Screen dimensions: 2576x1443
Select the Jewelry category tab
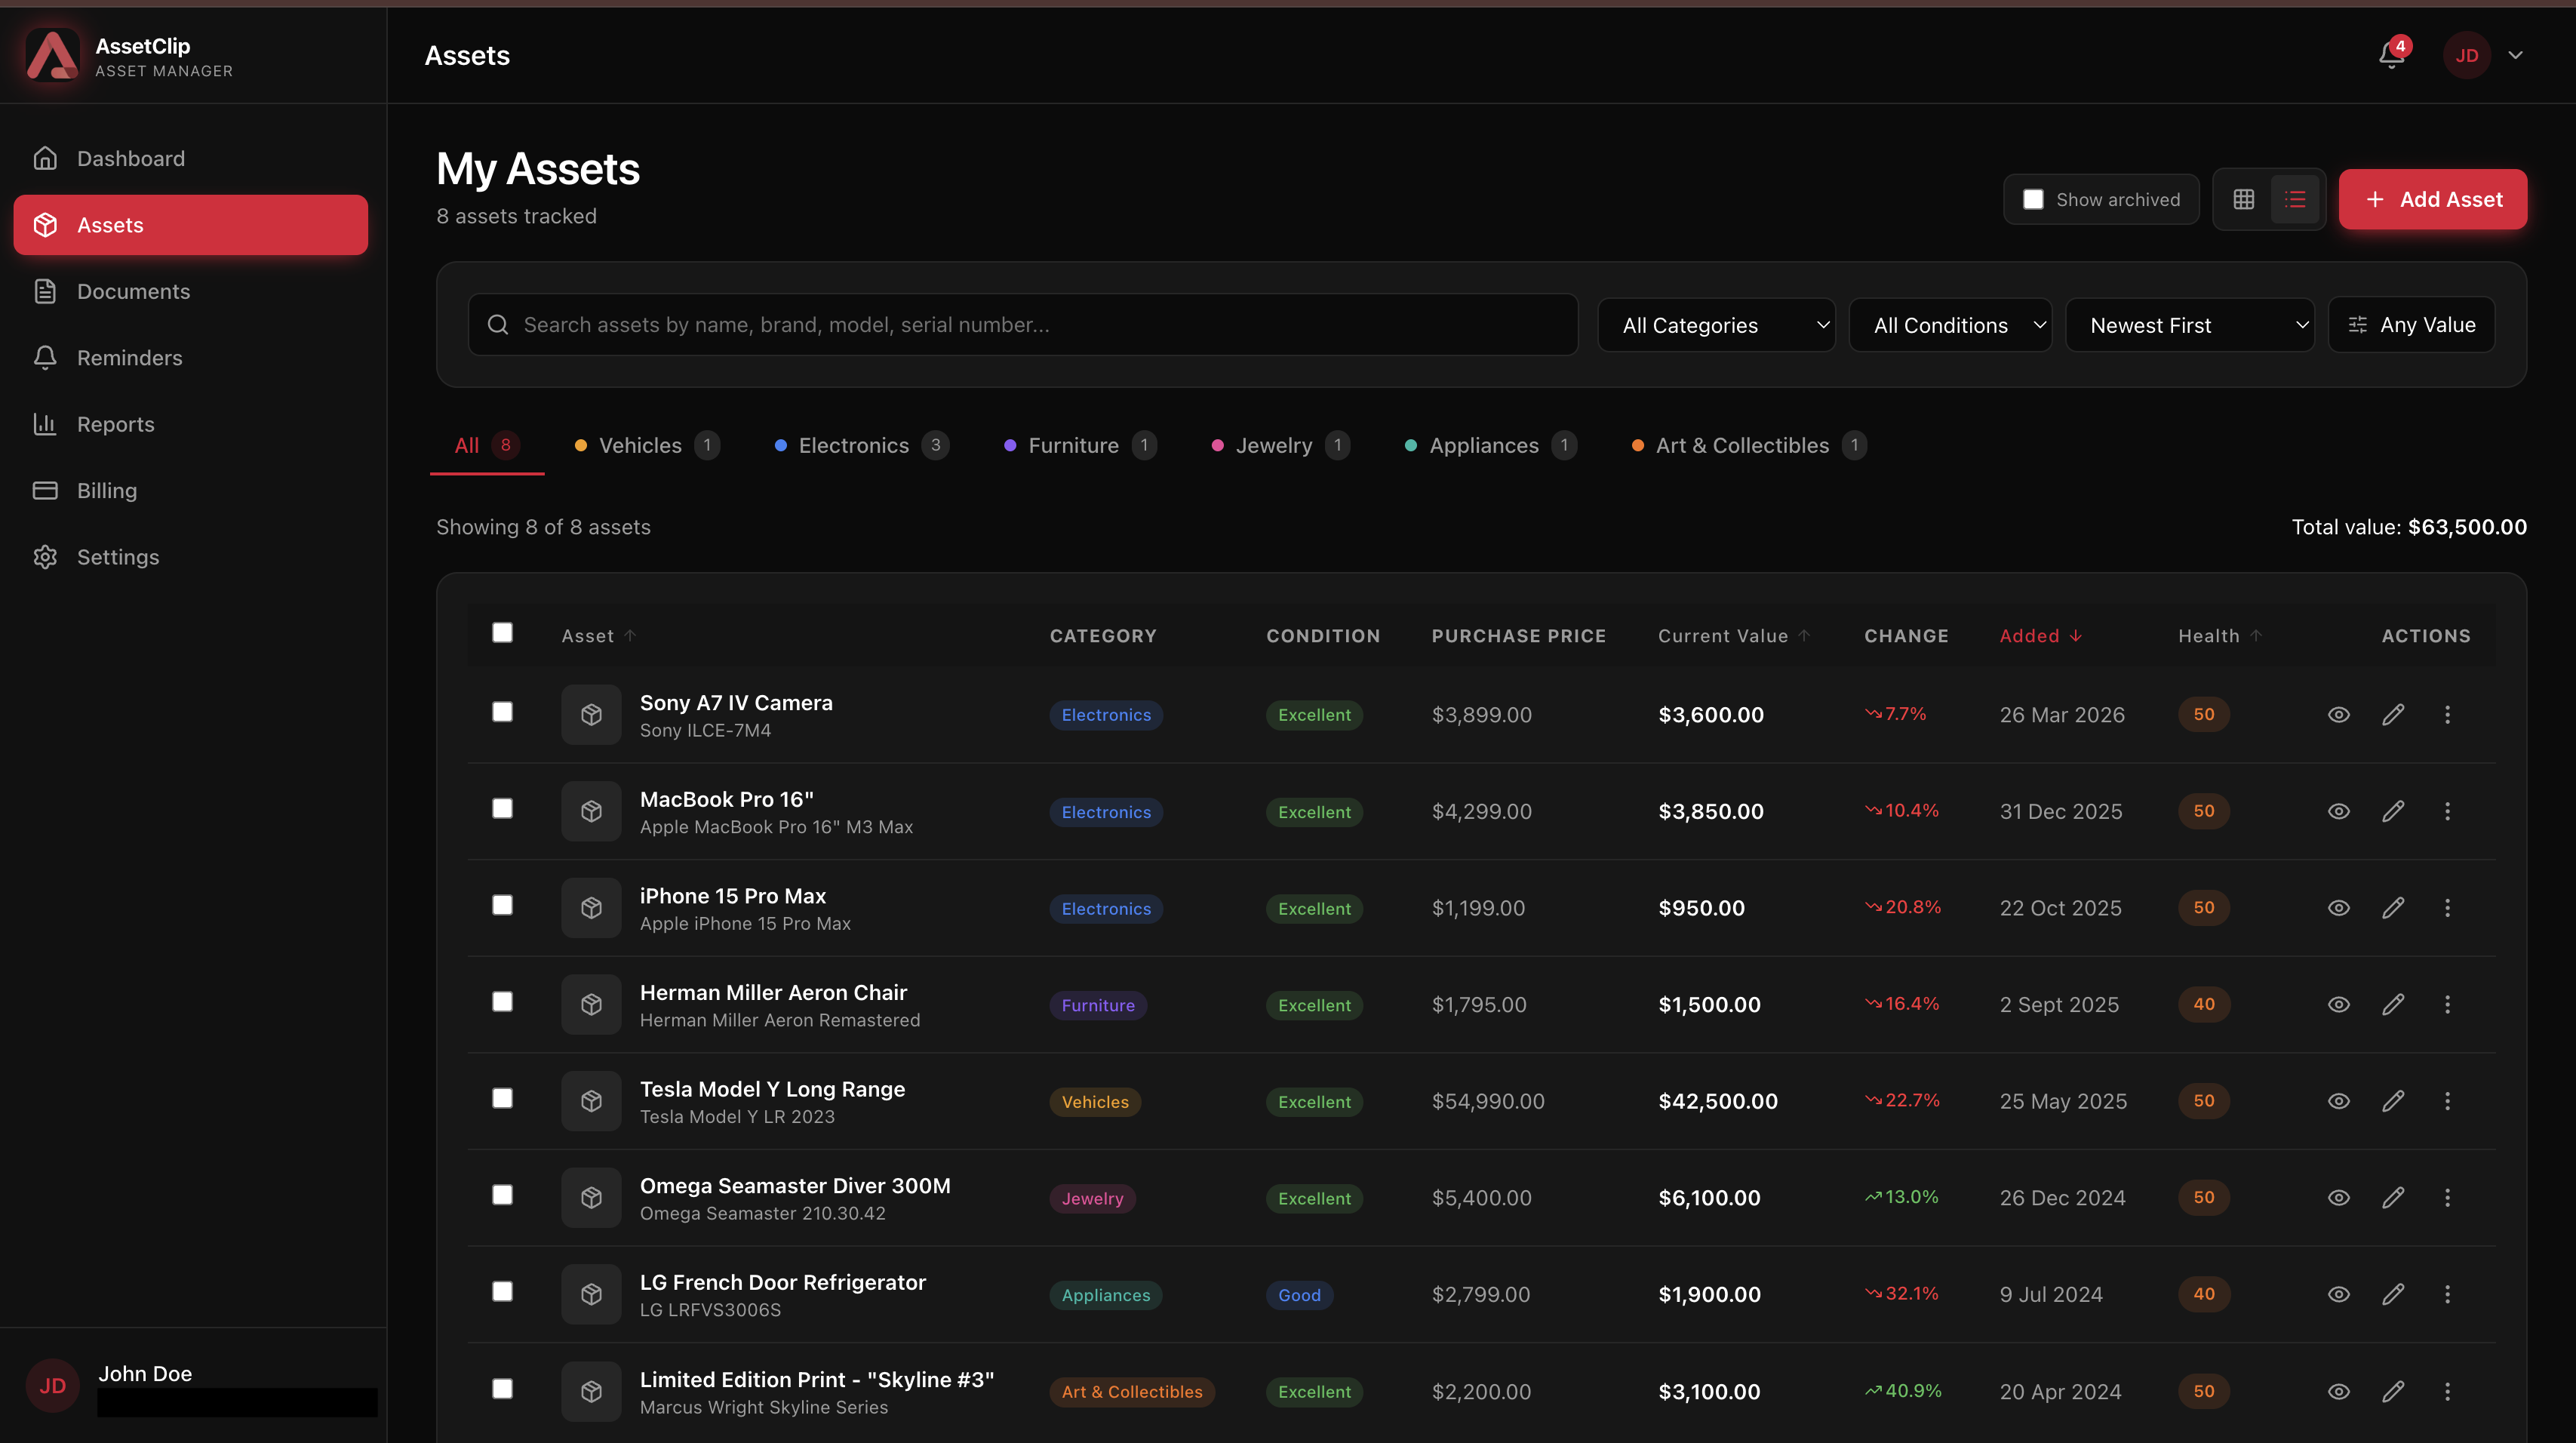[x=1280, y=445]
